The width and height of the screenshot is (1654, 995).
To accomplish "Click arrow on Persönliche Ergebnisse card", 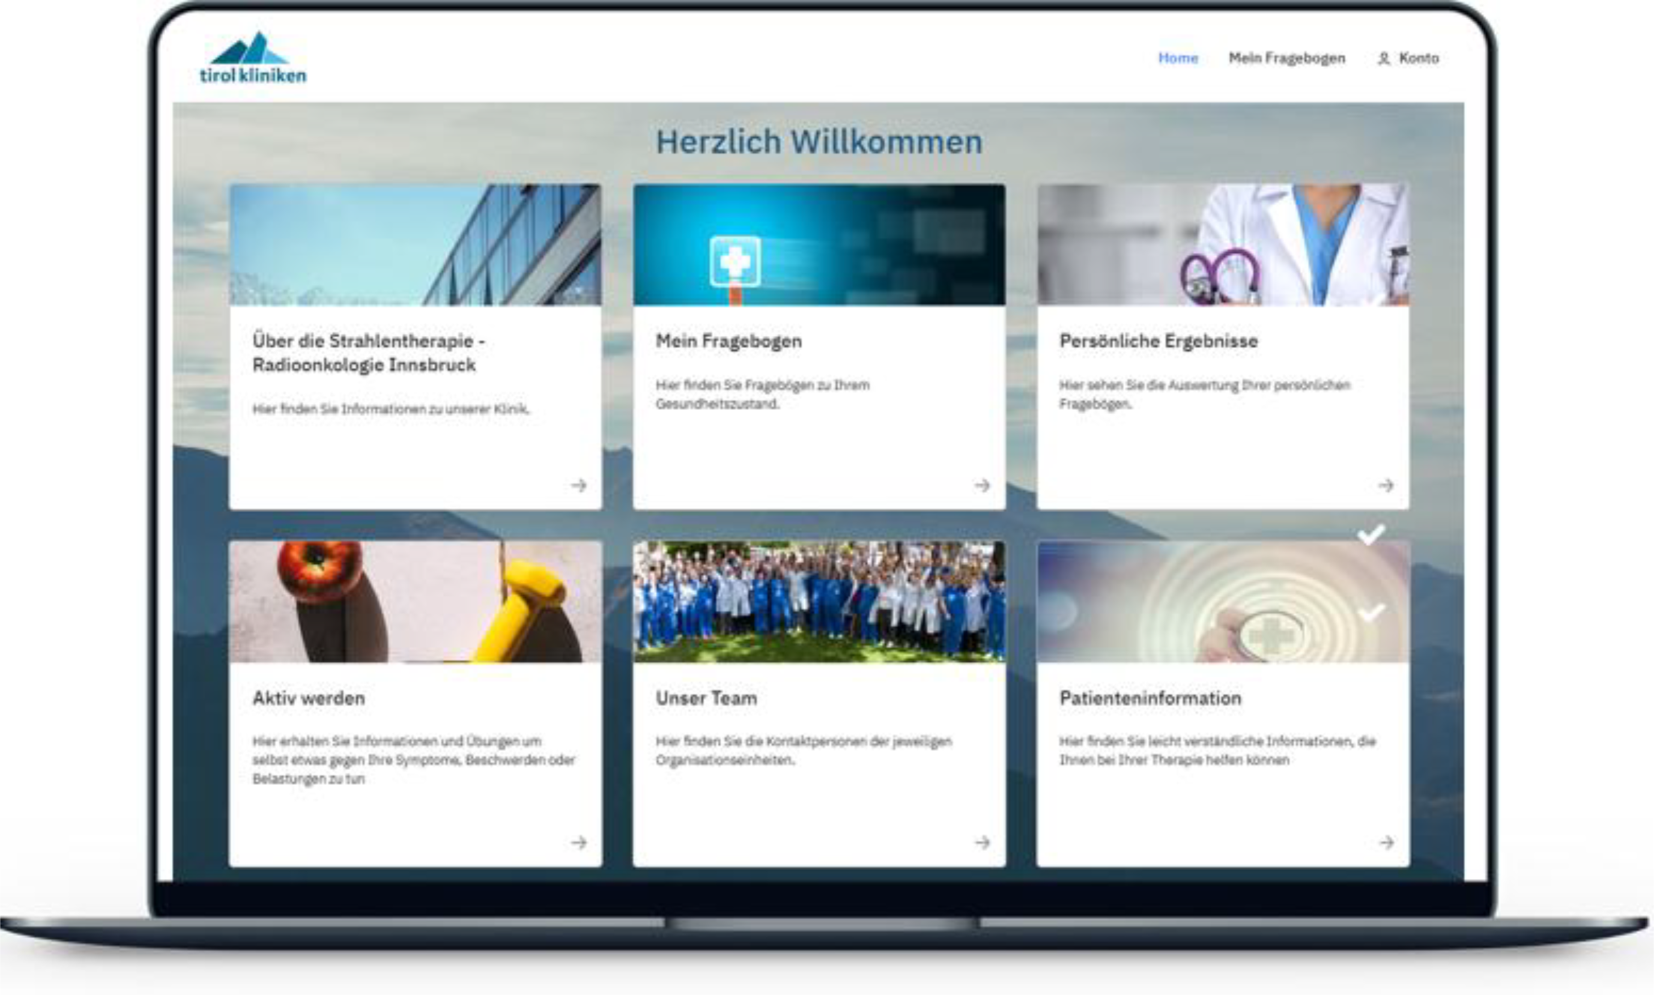I will click(x=1386, y=485).
